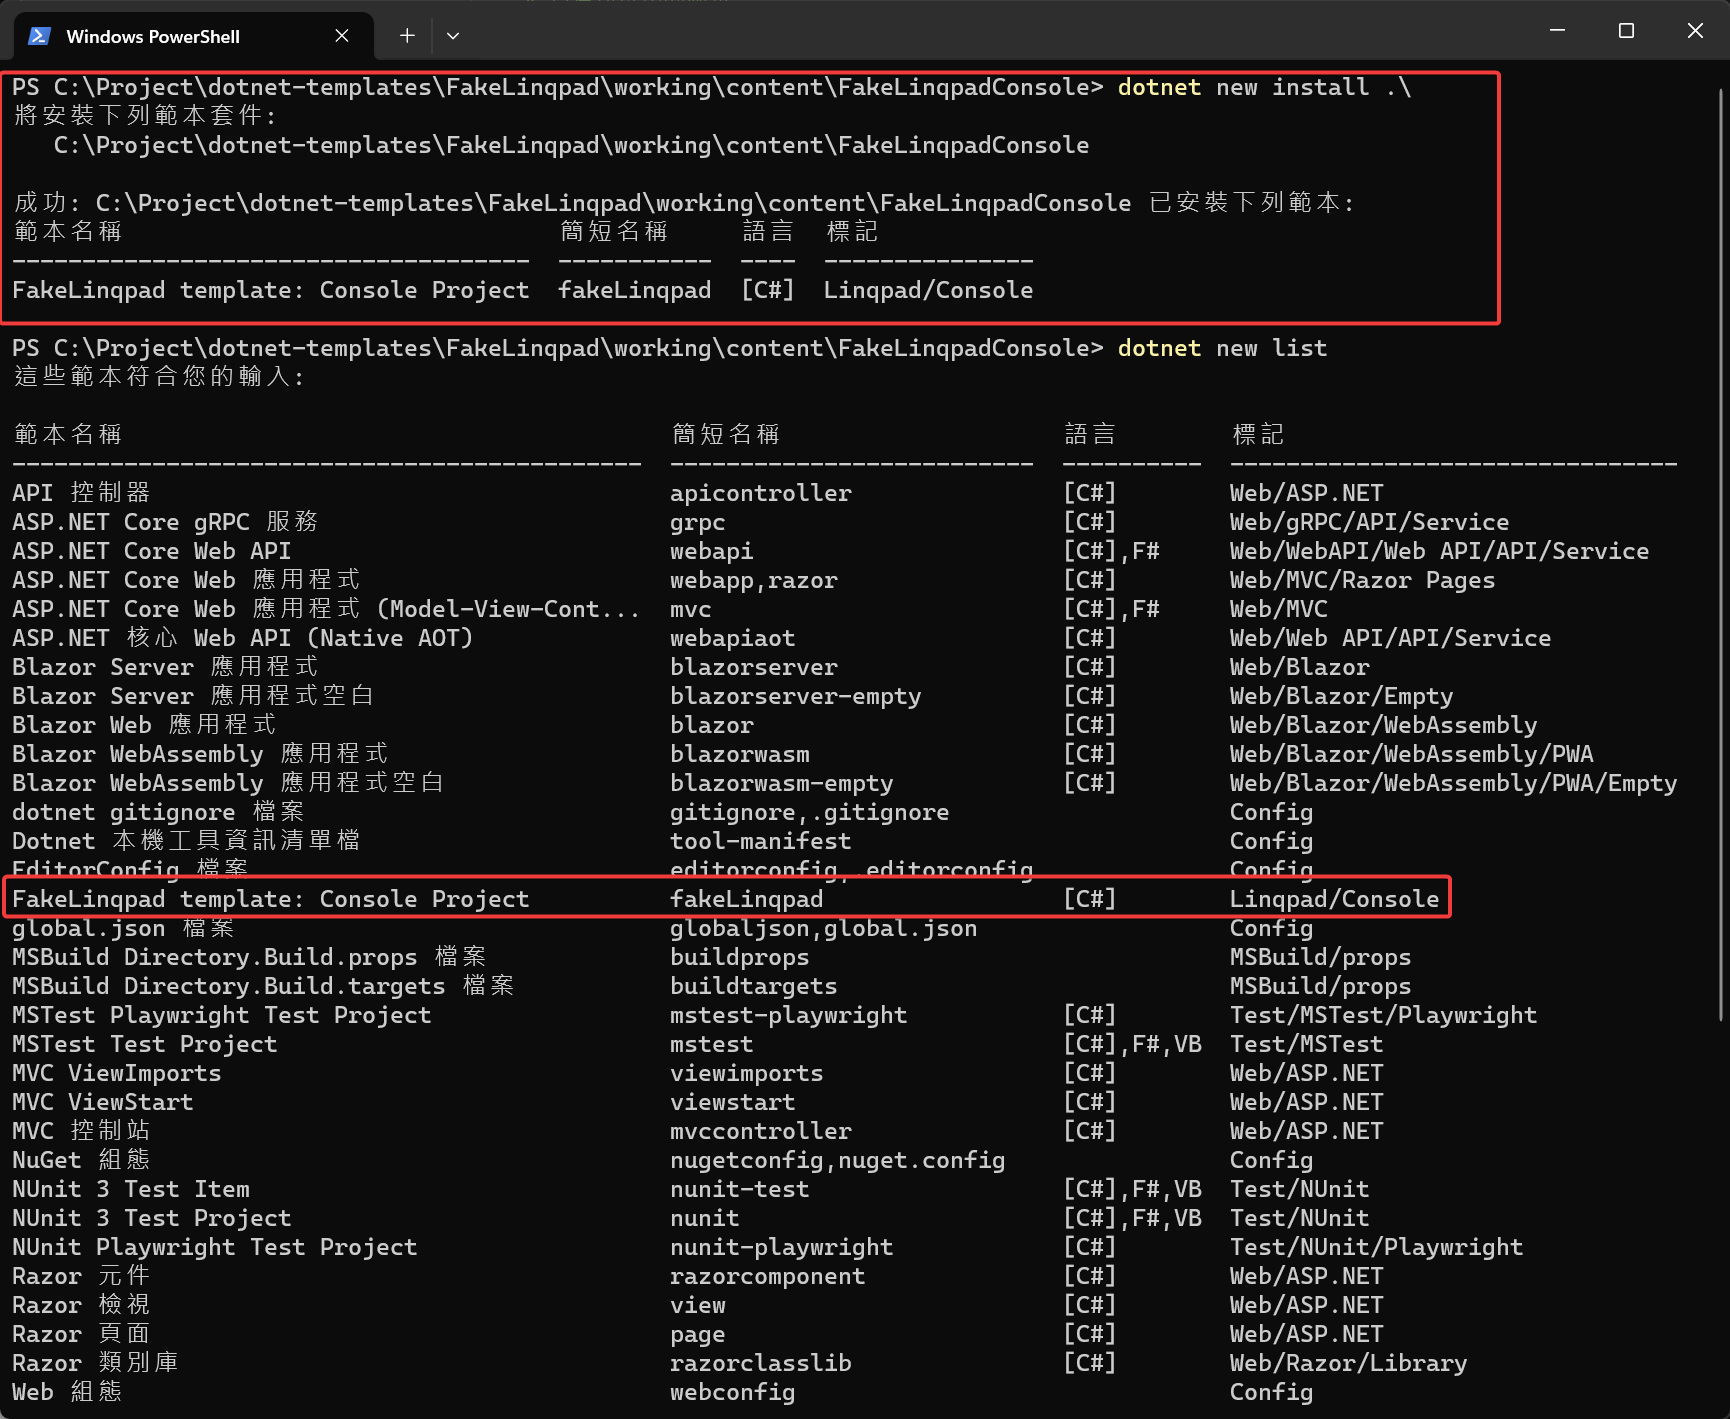Minimize the terminal window
1730x1419 pixels.
coord(1557,31)
